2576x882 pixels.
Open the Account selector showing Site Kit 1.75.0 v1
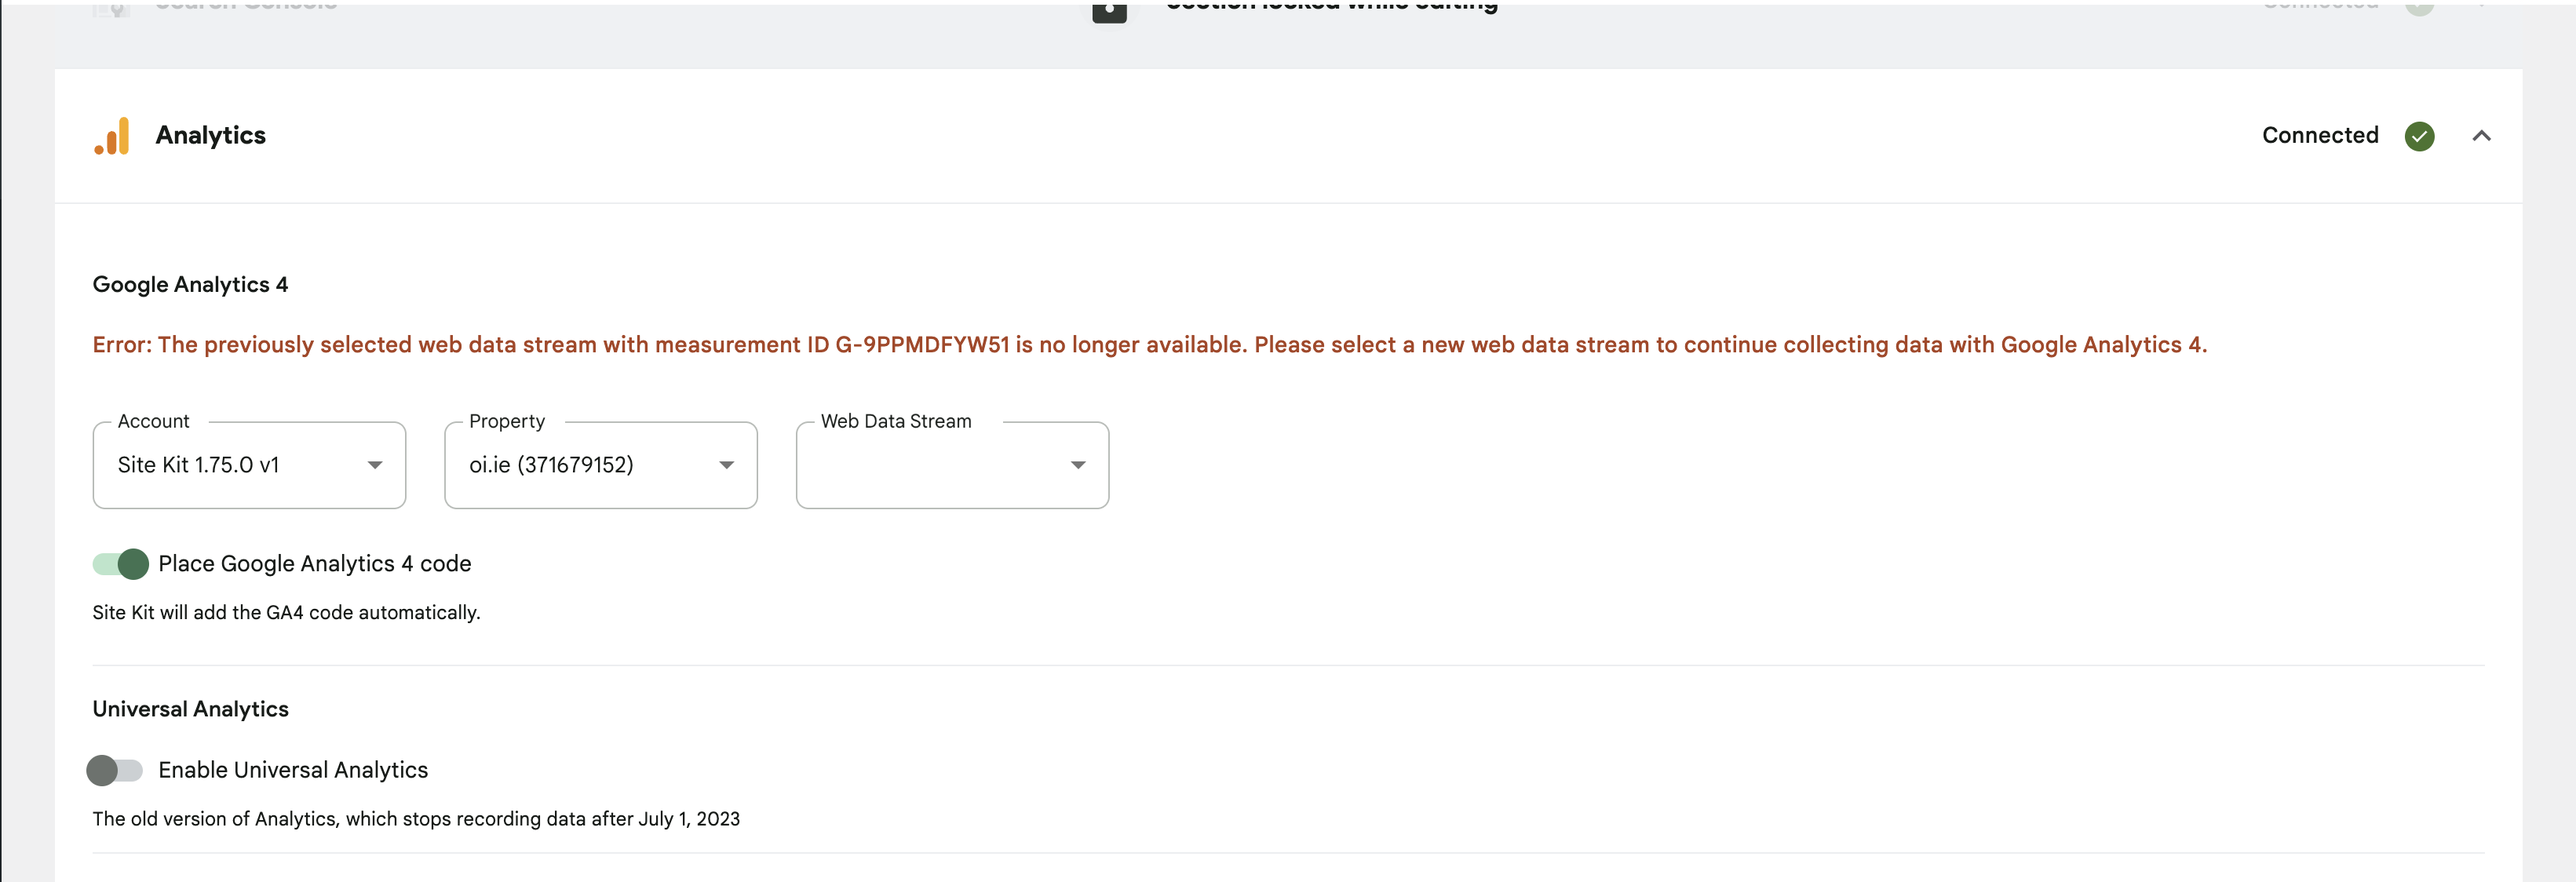(249, 464)
